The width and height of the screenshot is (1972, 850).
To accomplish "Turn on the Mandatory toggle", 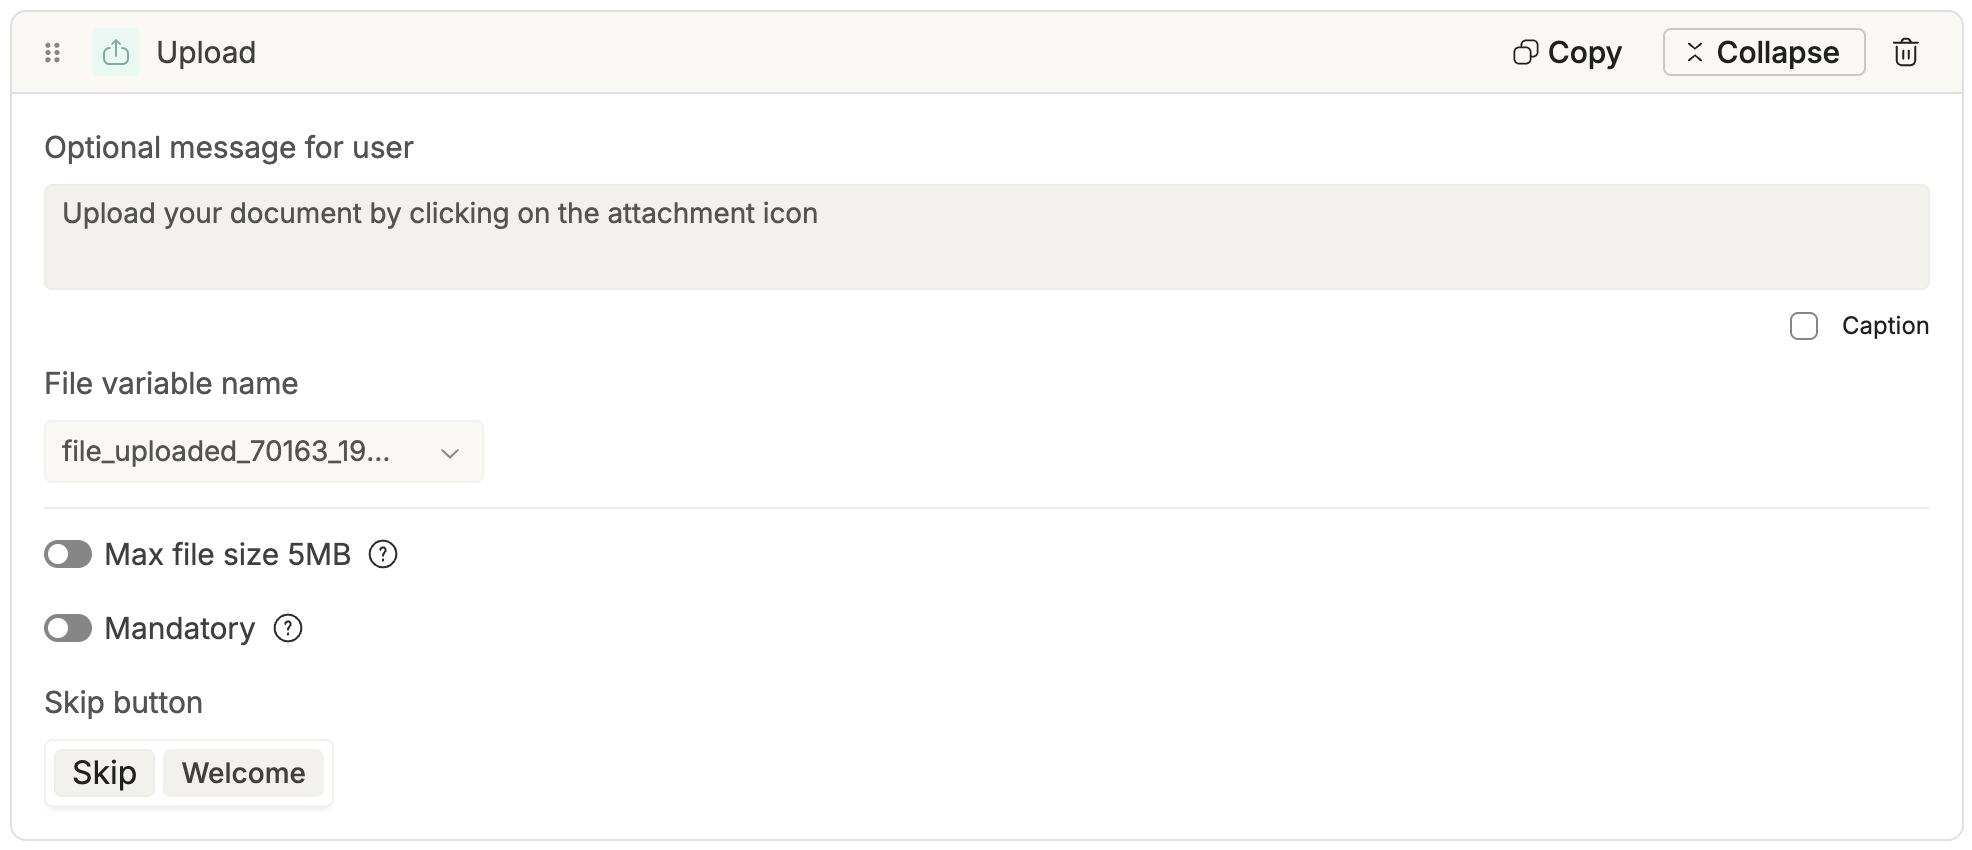I will [x=68, y=628].
